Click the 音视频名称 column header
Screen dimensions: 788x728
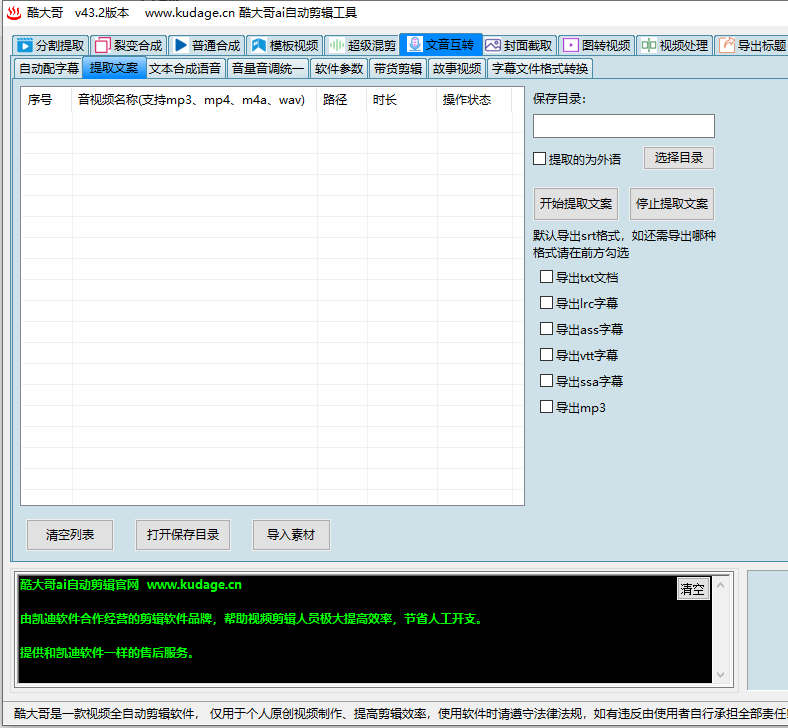pos(194,100)
